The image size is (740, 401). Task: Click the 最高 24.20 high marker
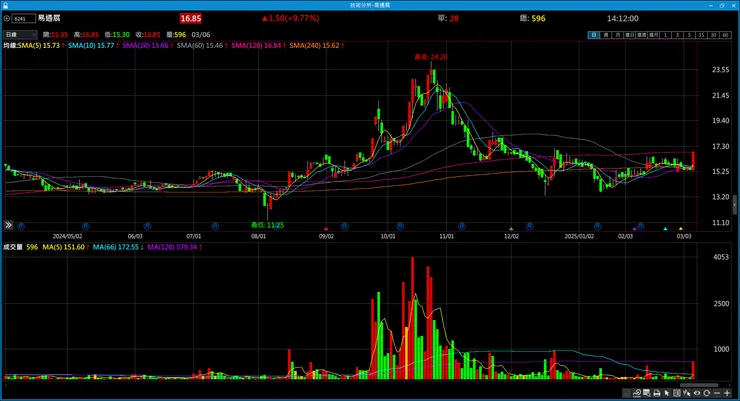430,57
